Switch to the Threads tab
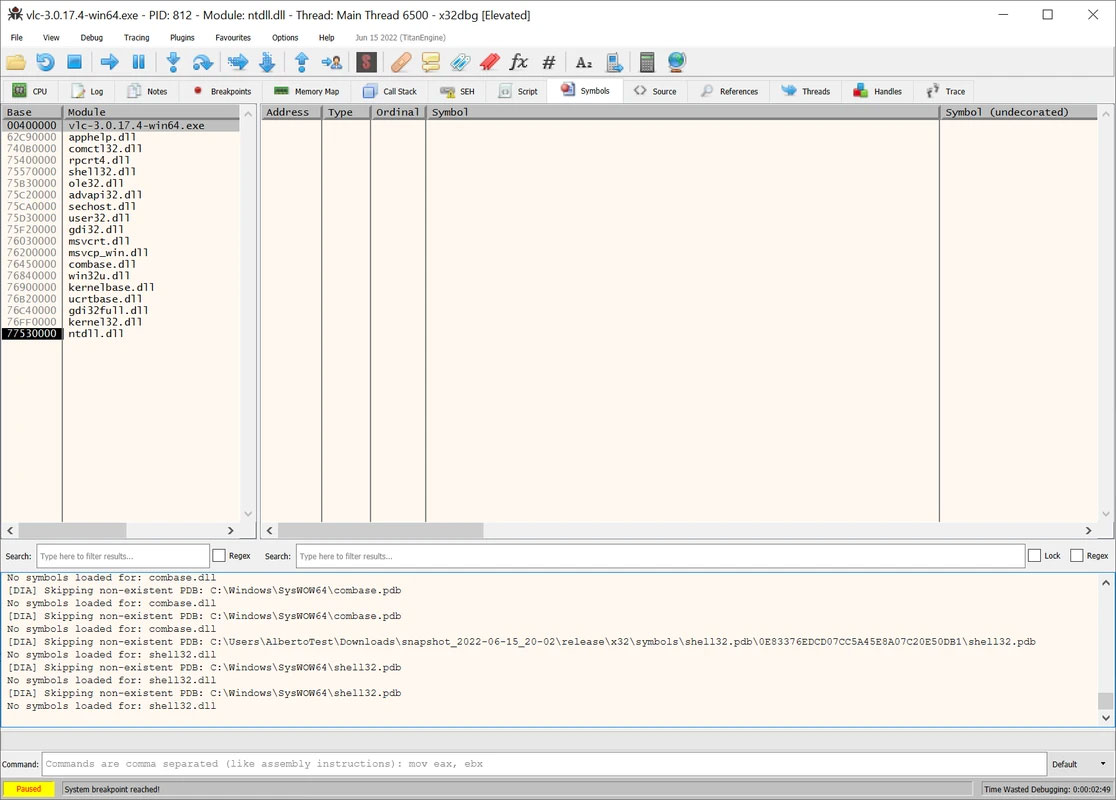 click(806, 91)
